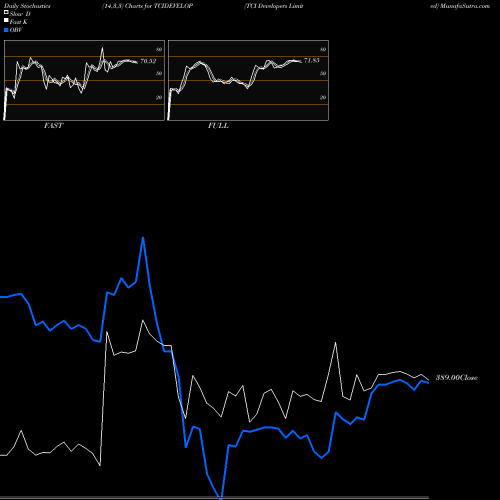Click the 'FAST' chart label

pyautogui.click(x=53, y=126)
